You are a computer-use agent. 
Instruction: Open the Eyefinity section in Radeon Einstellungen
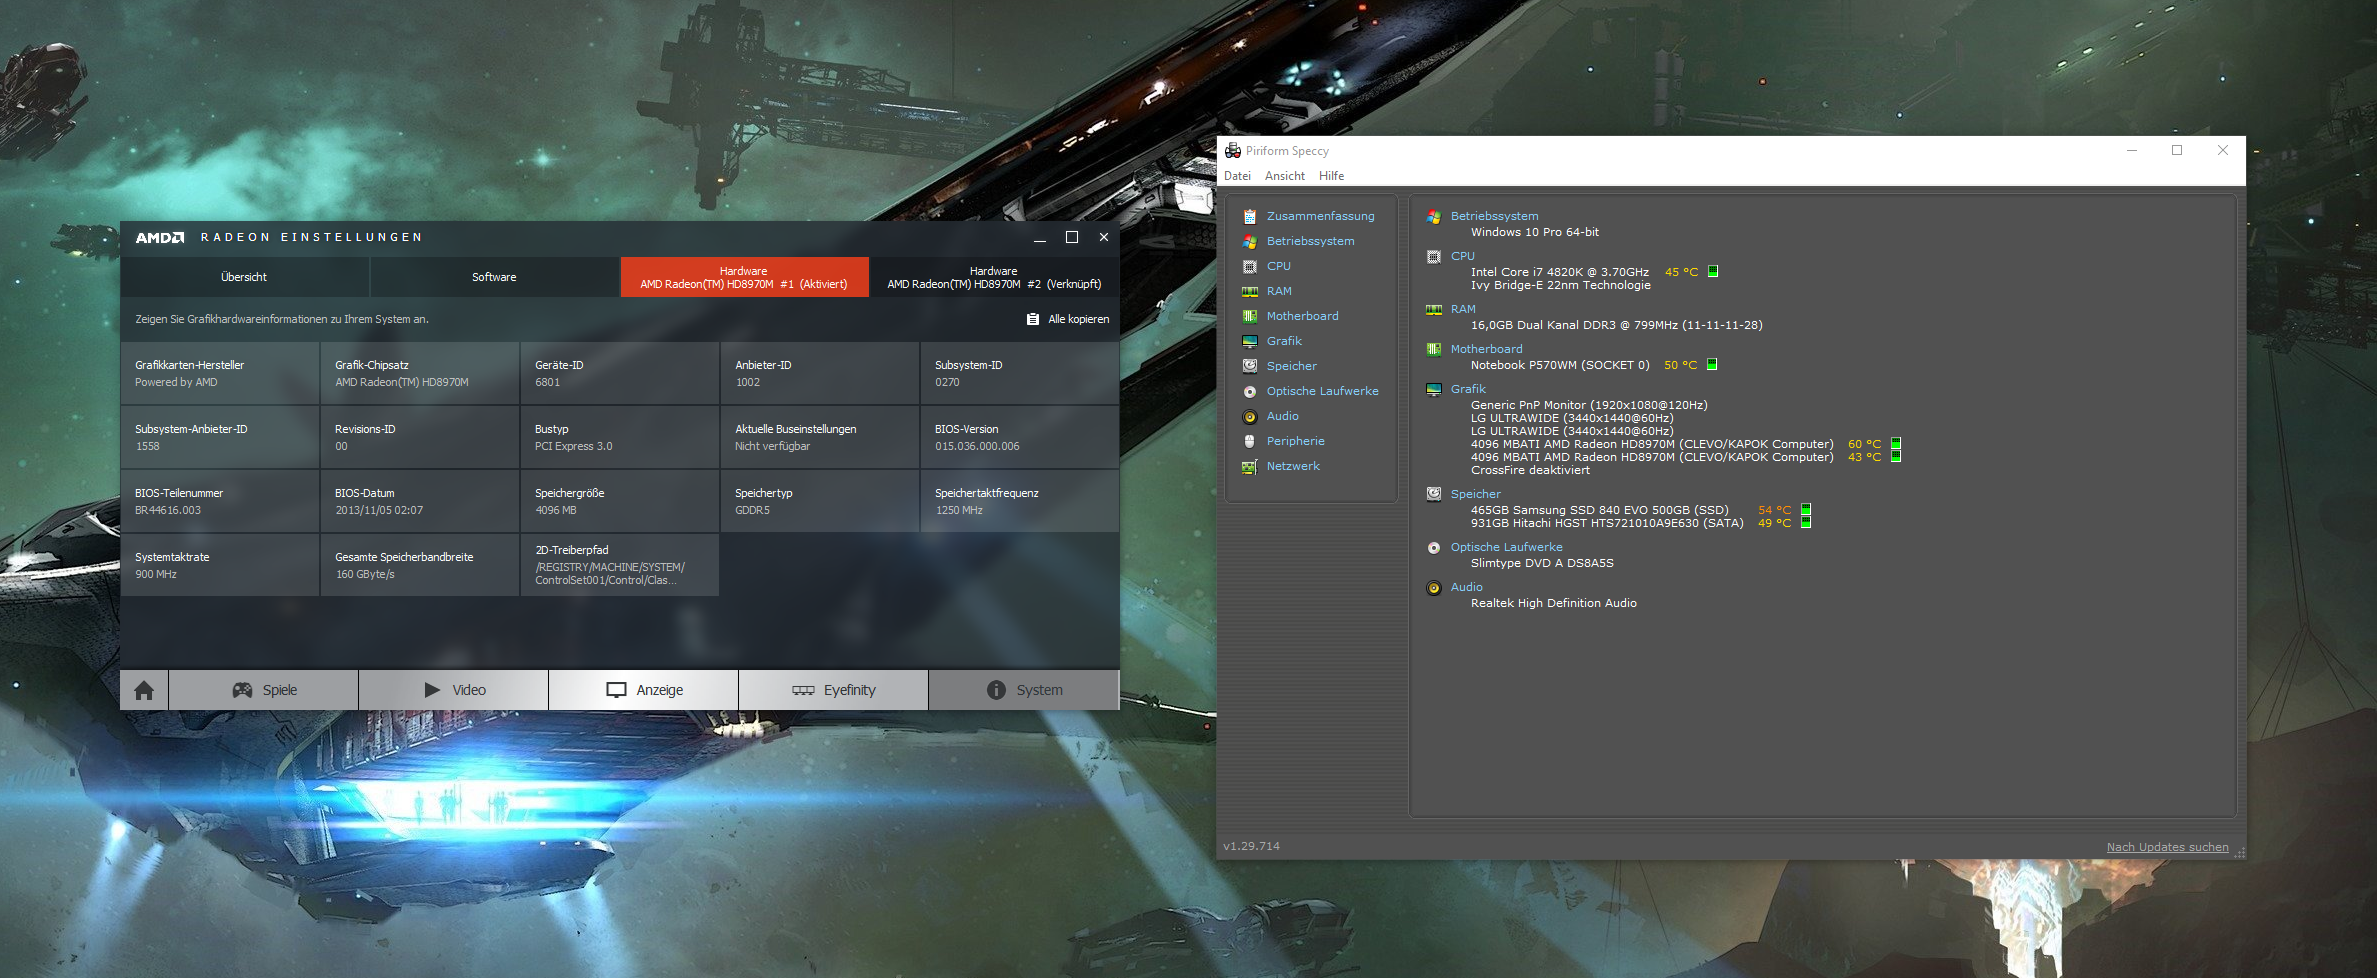[x=834, y=690]
